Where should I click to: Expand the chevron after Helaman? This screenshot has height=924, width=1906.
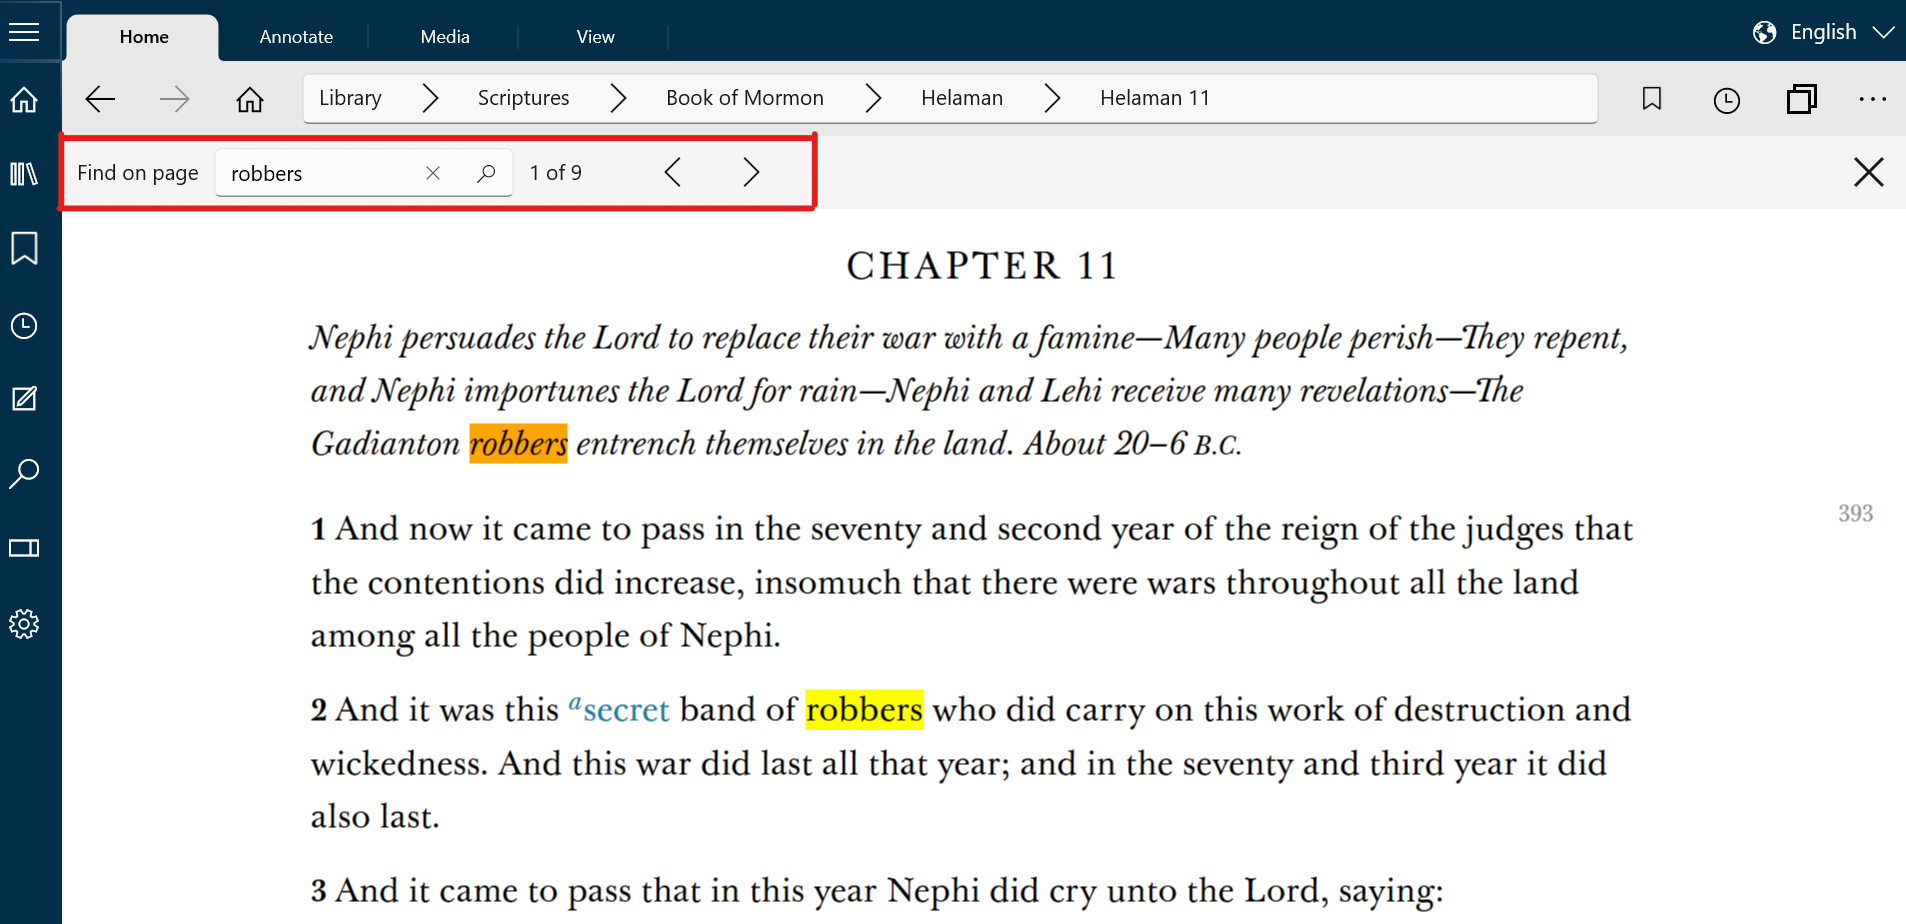[1052, 98]
